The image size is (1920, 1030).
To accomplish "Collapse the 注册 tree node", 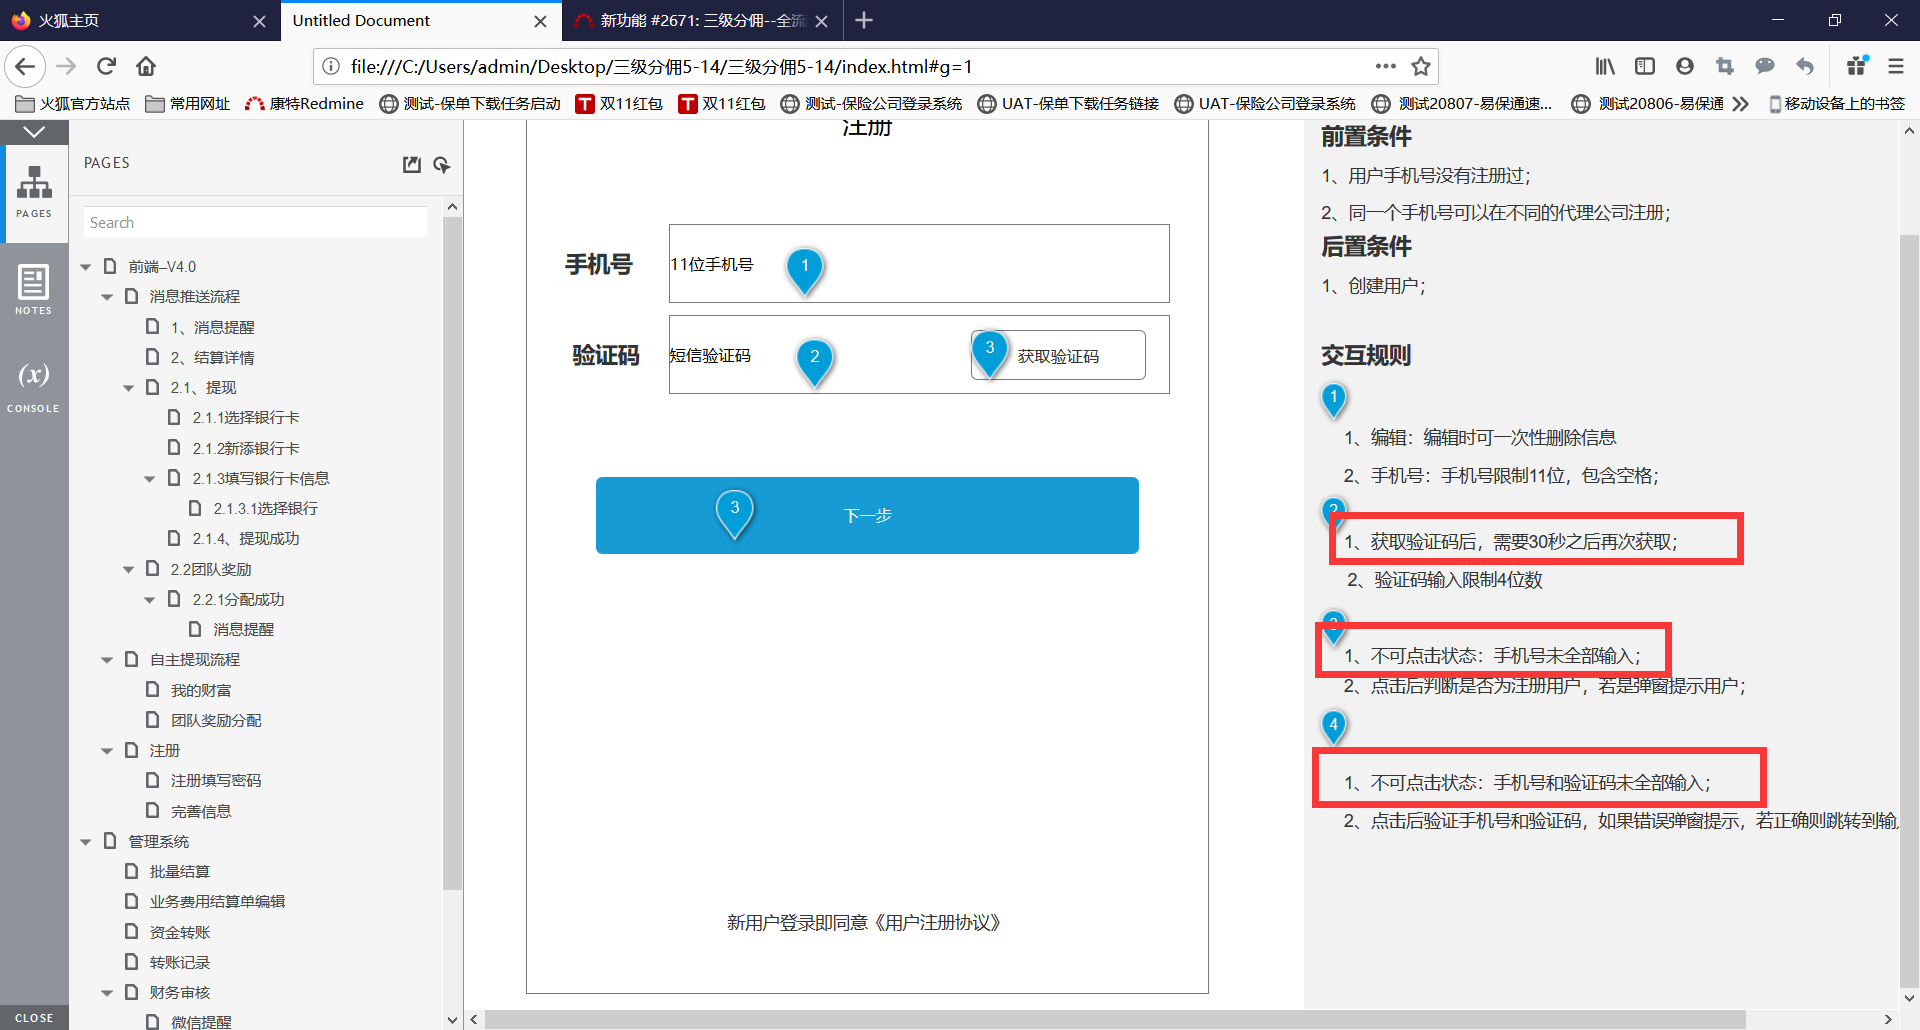I will coord(107,751).
